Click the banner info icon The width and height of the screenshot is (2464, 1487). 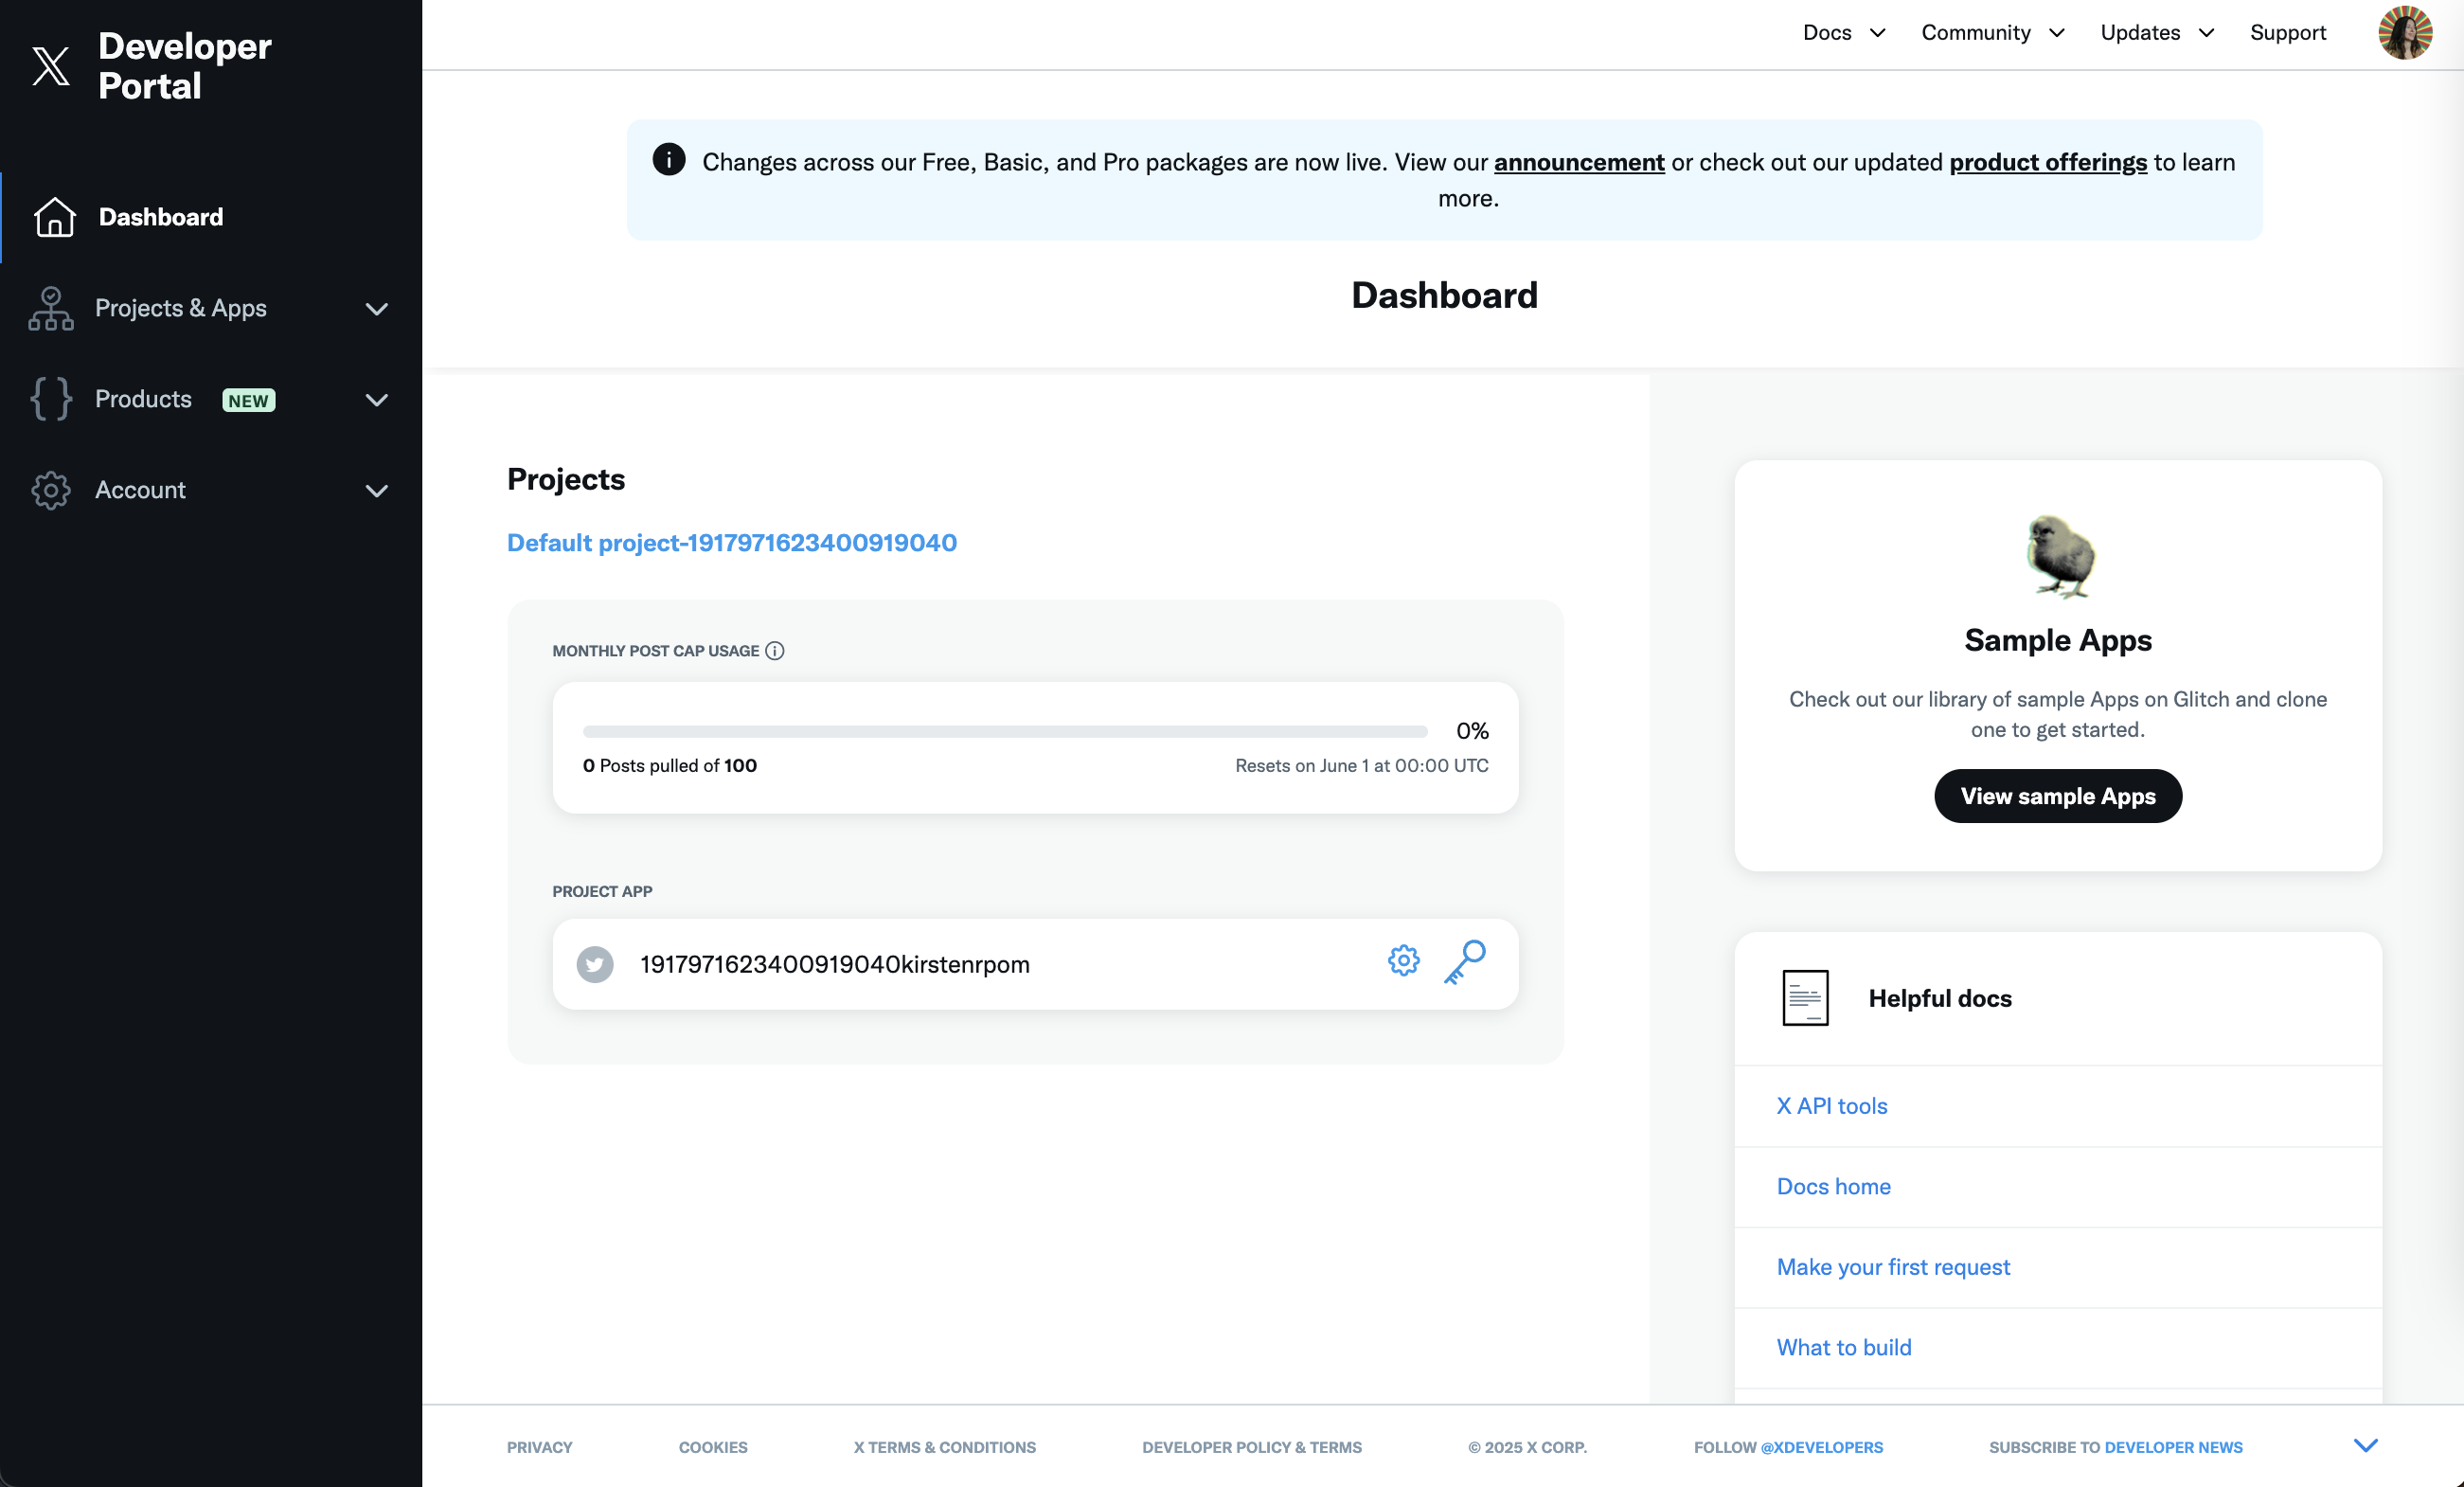point(669,160)
